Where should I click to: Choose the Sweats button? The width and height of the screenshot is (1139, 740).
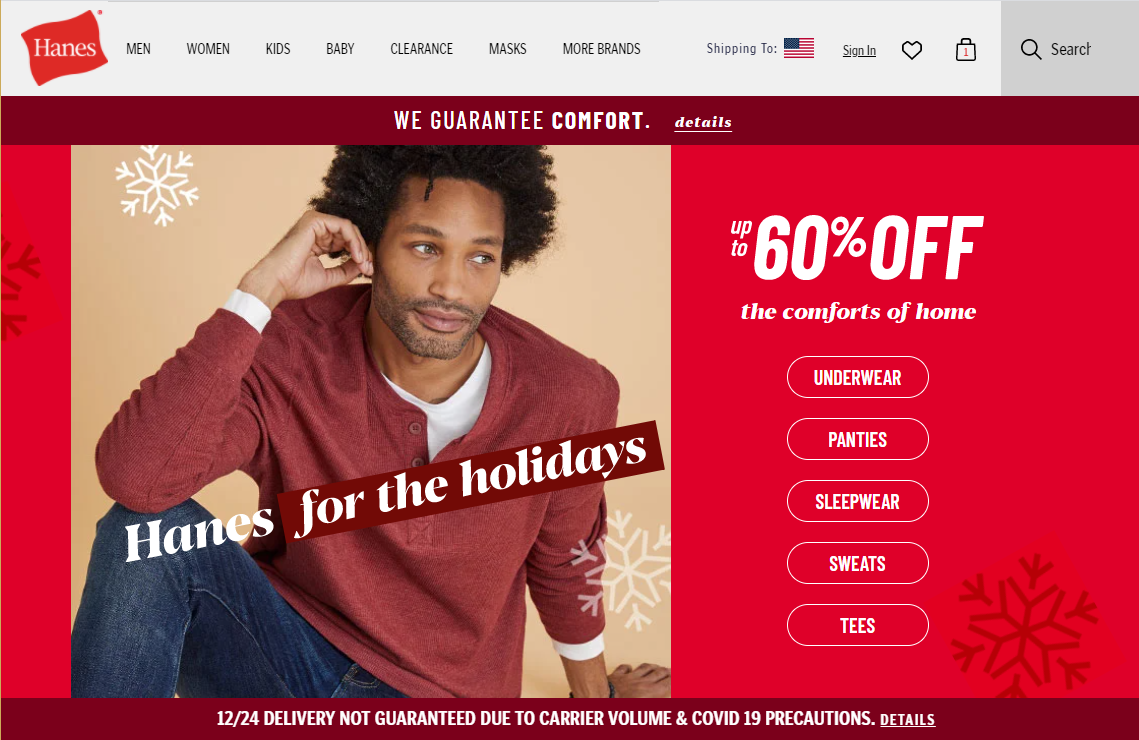click(857, 563)
